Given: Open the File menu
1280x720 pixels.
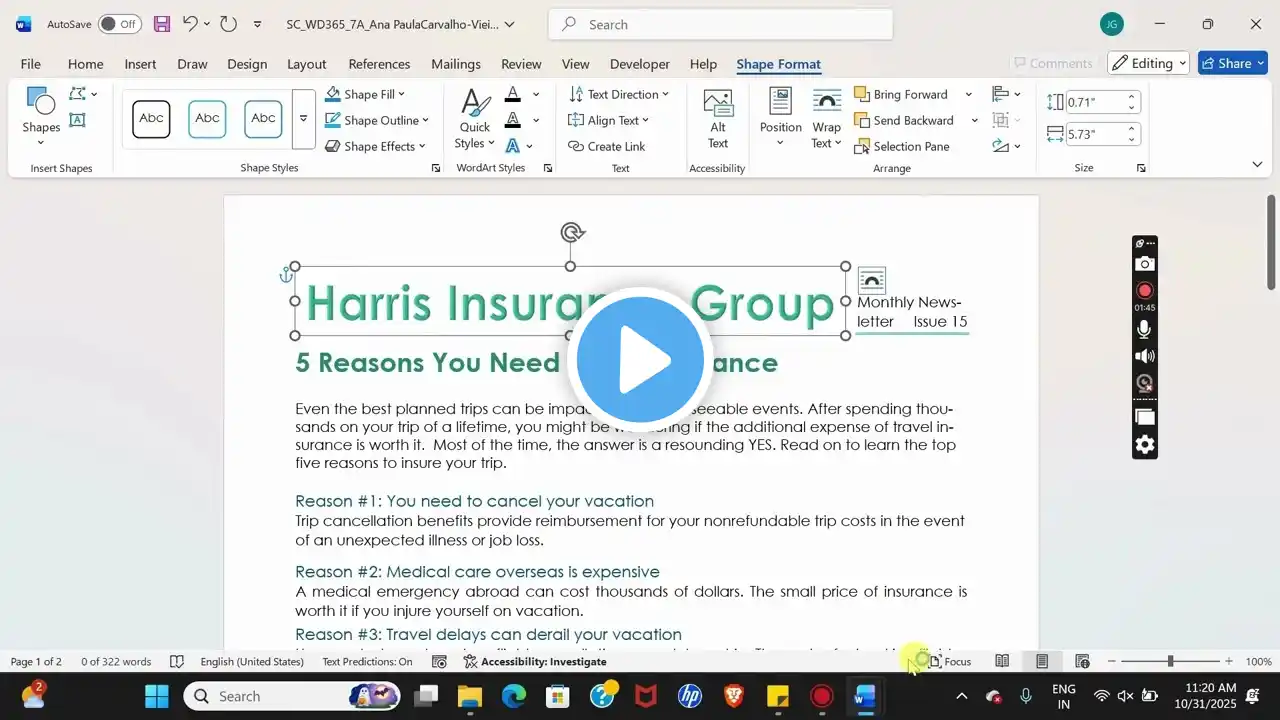Looking at the screenshot, I should click(x=31, y=64).
